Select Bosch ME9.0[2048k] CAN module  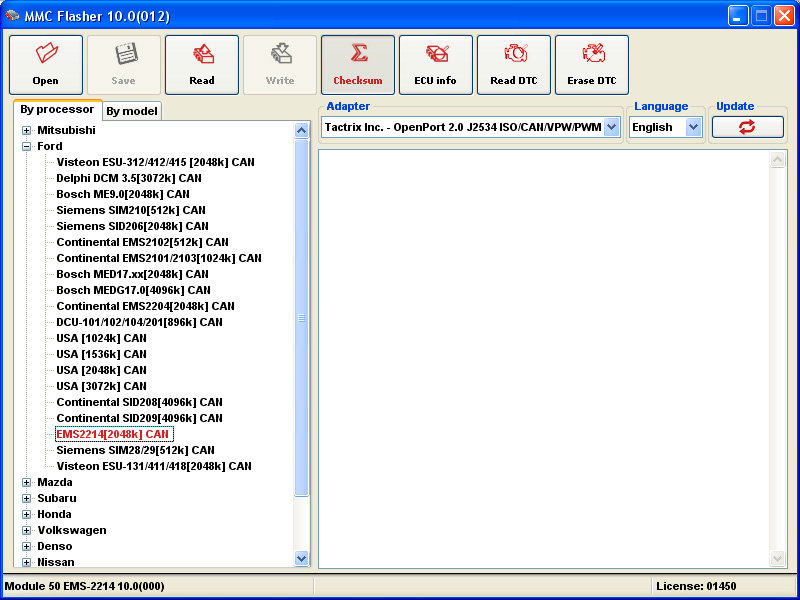click(123, 194)
